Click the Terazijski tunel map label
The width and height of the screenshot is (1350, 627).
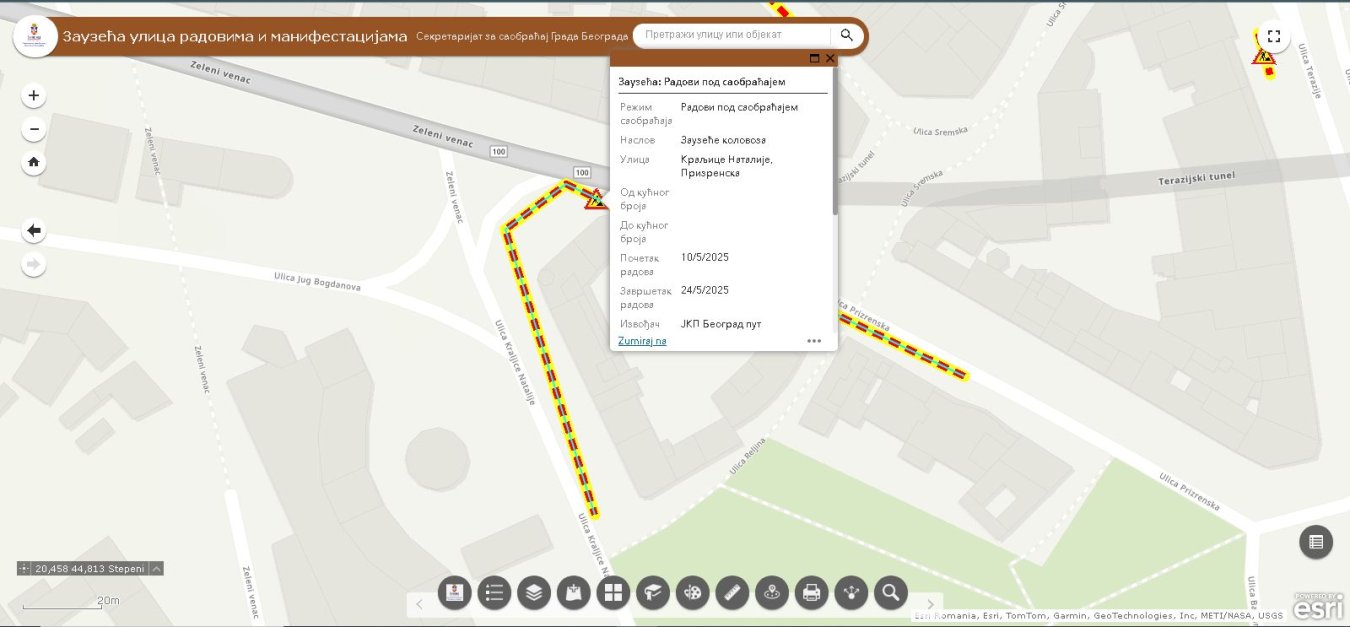tap(1197, 177)
